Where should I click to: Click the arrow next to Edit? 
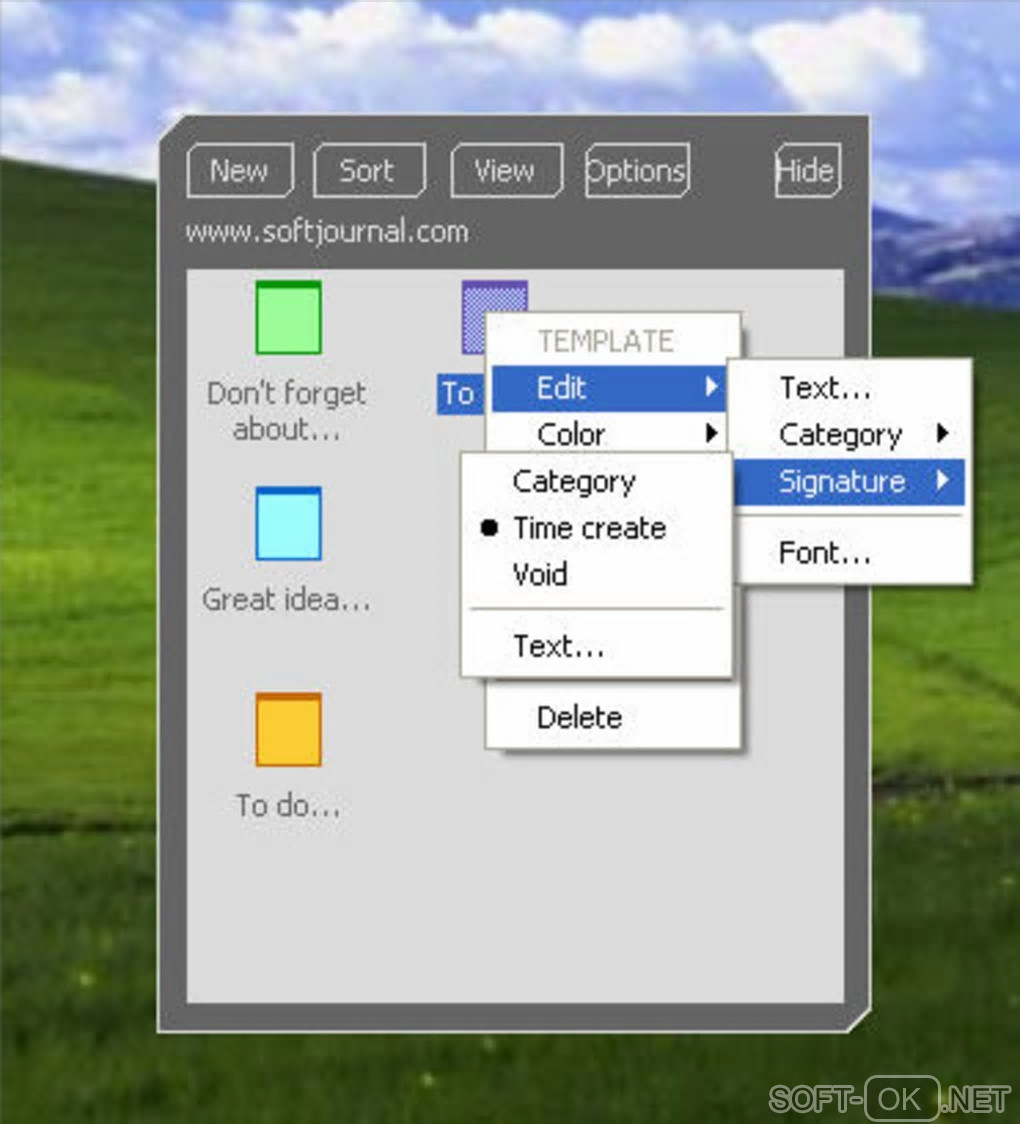pos(711,387)
